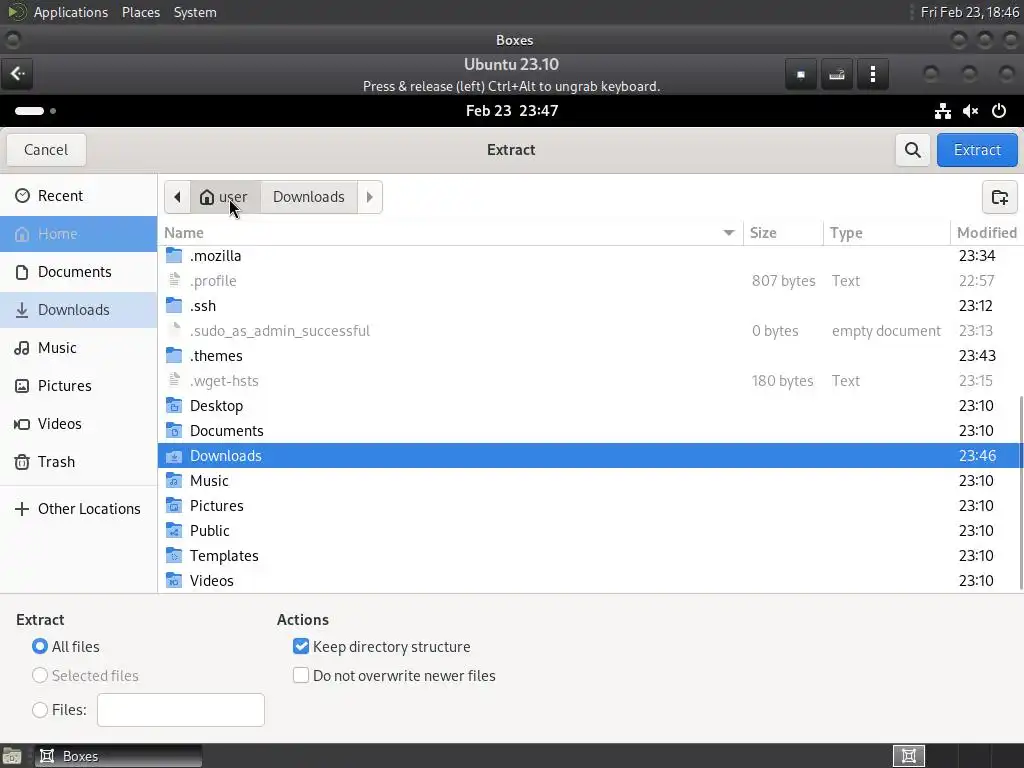Click the user path bar button
The width and height of the screenshot is (1024, 768).
(x=225, y=197)
